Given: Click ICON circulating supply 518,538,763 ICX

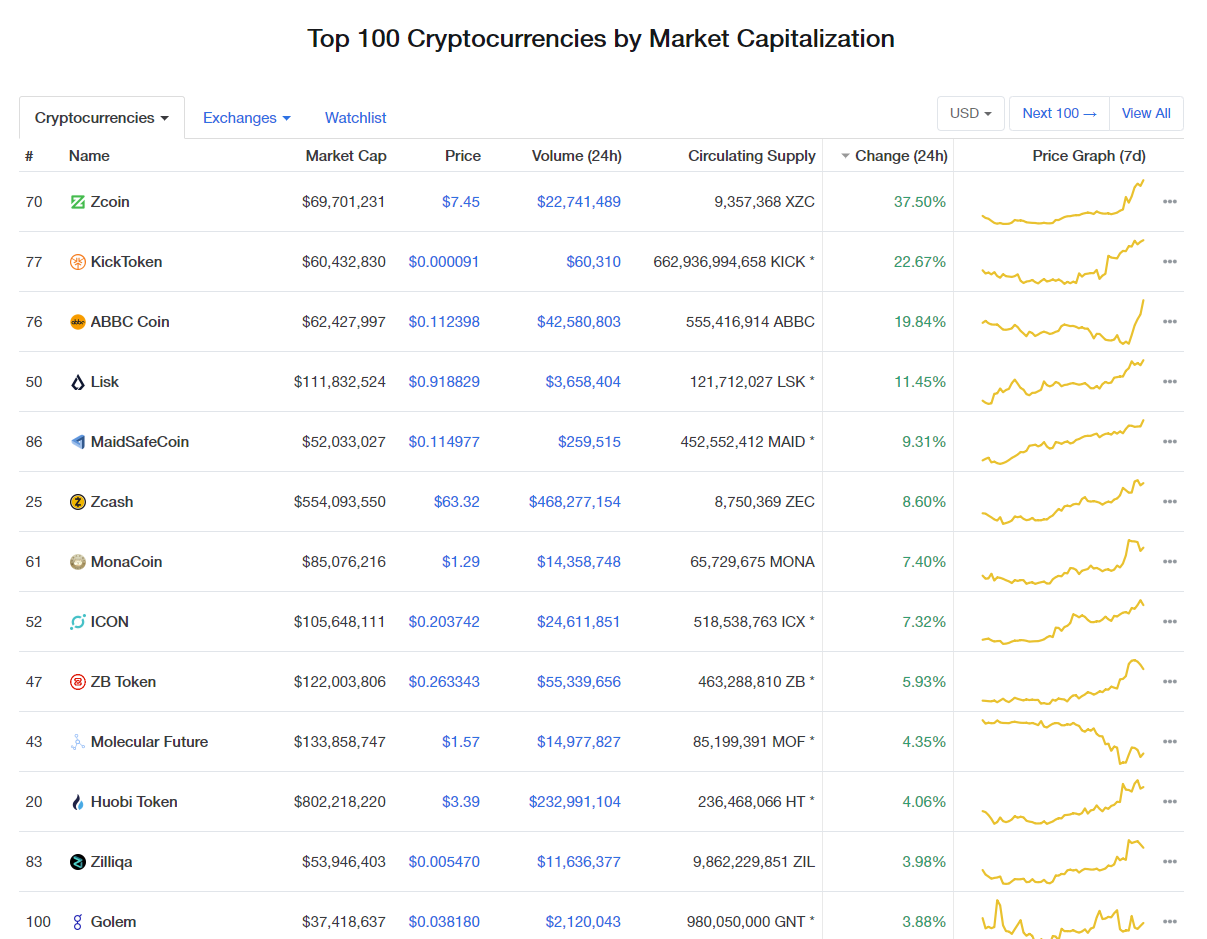Looking at the screenshot, I should tap(754, 622).
